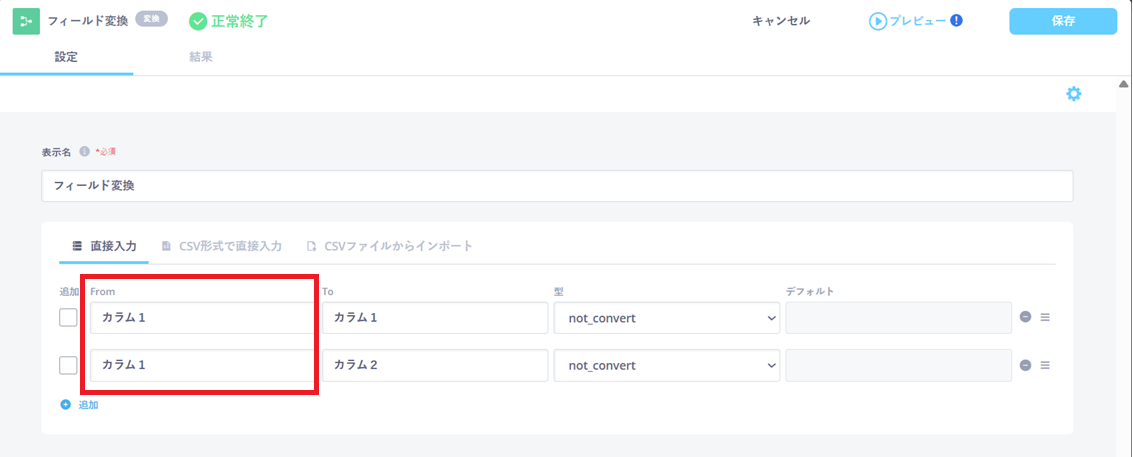The height and width of the screenshot is (457, 1133).
Task: Click the 保存 button
Action: tap(1062, 21)
